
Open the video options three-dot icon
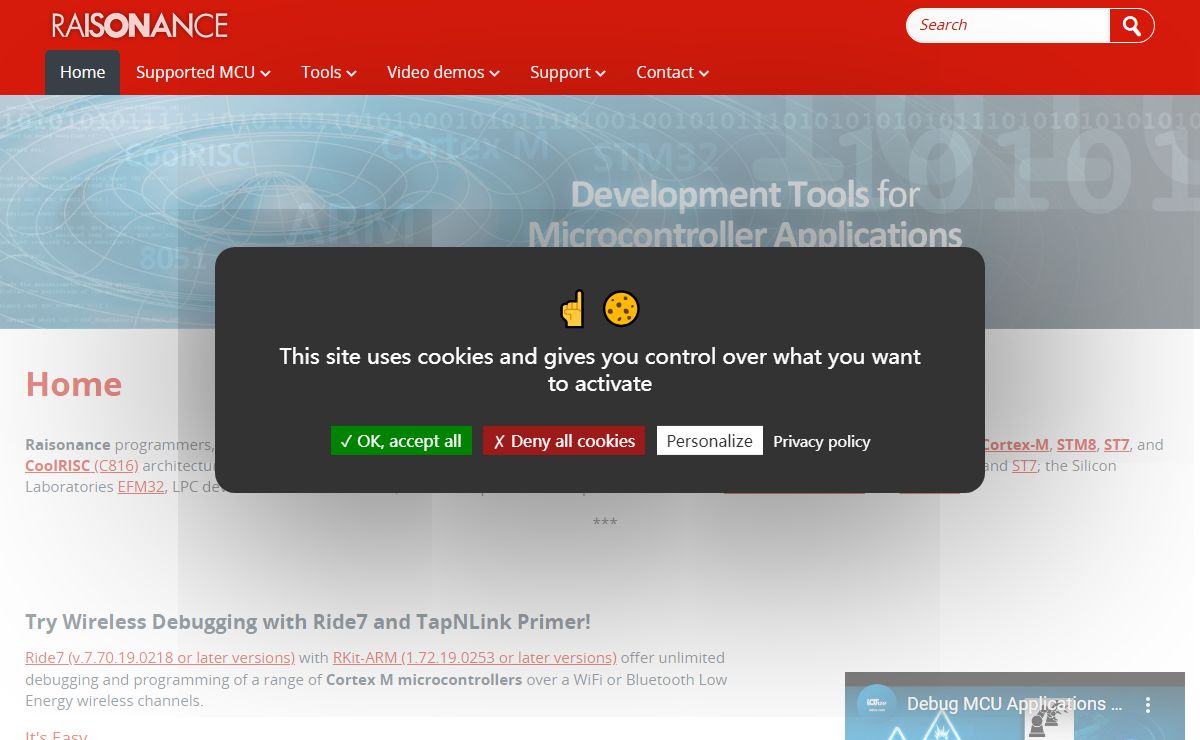coord(1148,704)
